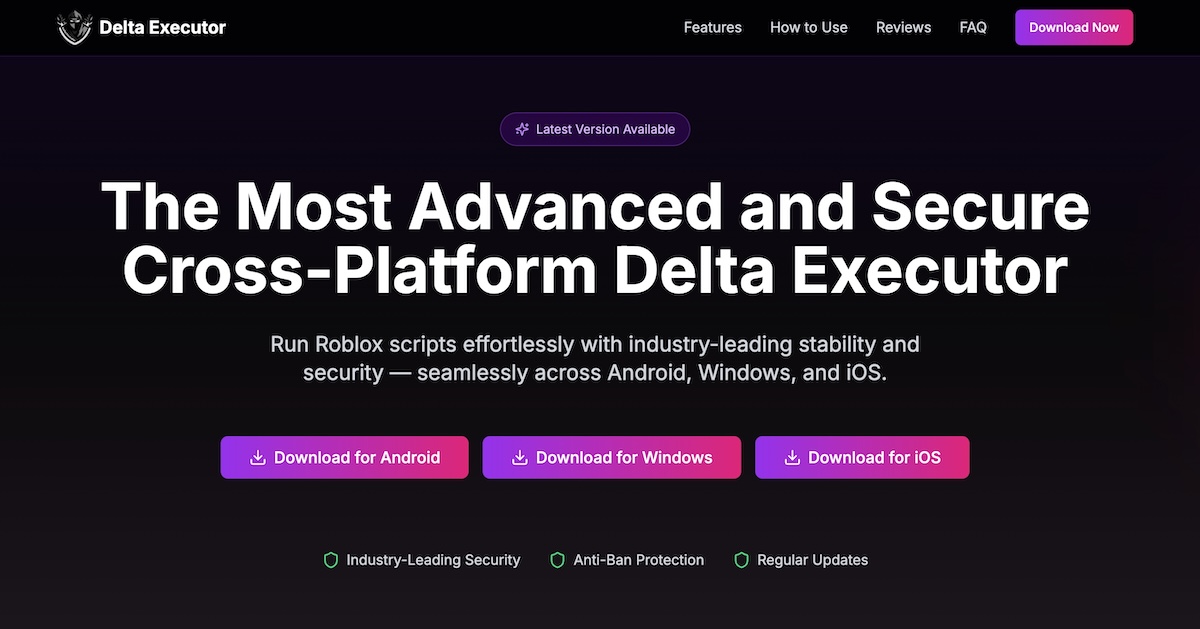Click Download for Android
Image resolution: width=1200 pixels, height=629 pixels.
coord(344,457)
